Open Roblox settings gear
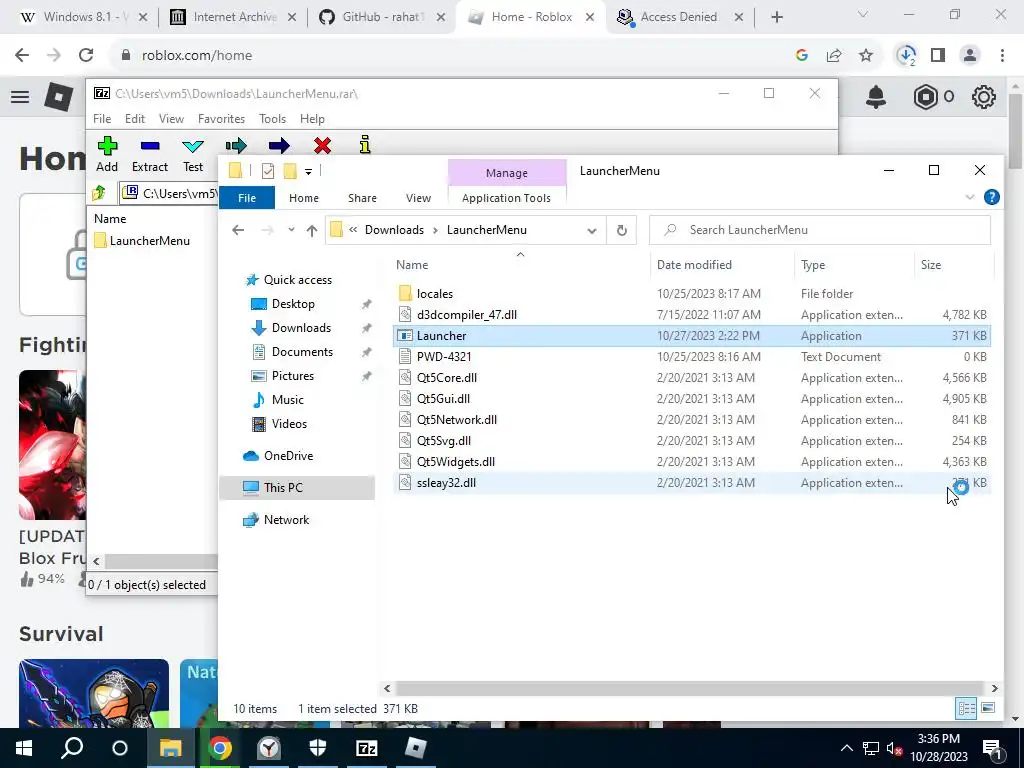 pos(984,97)
